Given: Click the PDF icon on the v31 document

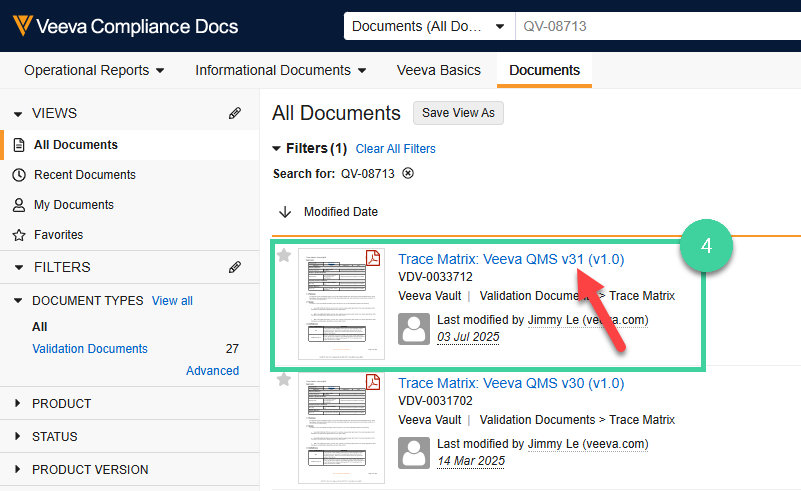Looking at the screenshot, I should [x=373, y=258].
